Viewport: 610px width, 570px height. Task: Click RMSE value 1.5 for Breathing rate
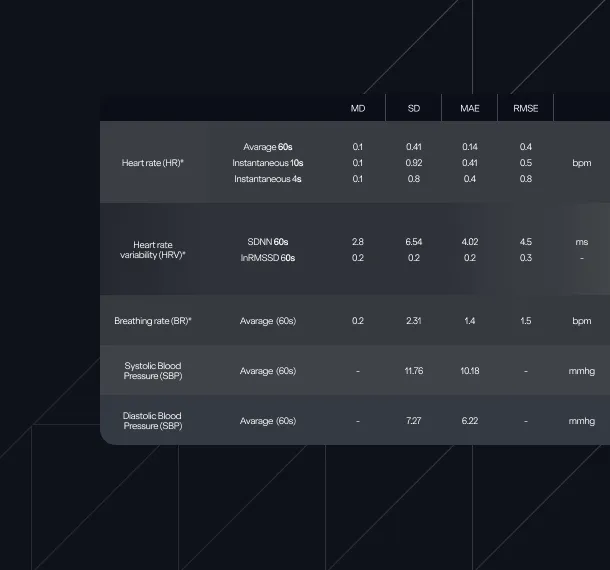pyautogui.click(x=526, y=321)
